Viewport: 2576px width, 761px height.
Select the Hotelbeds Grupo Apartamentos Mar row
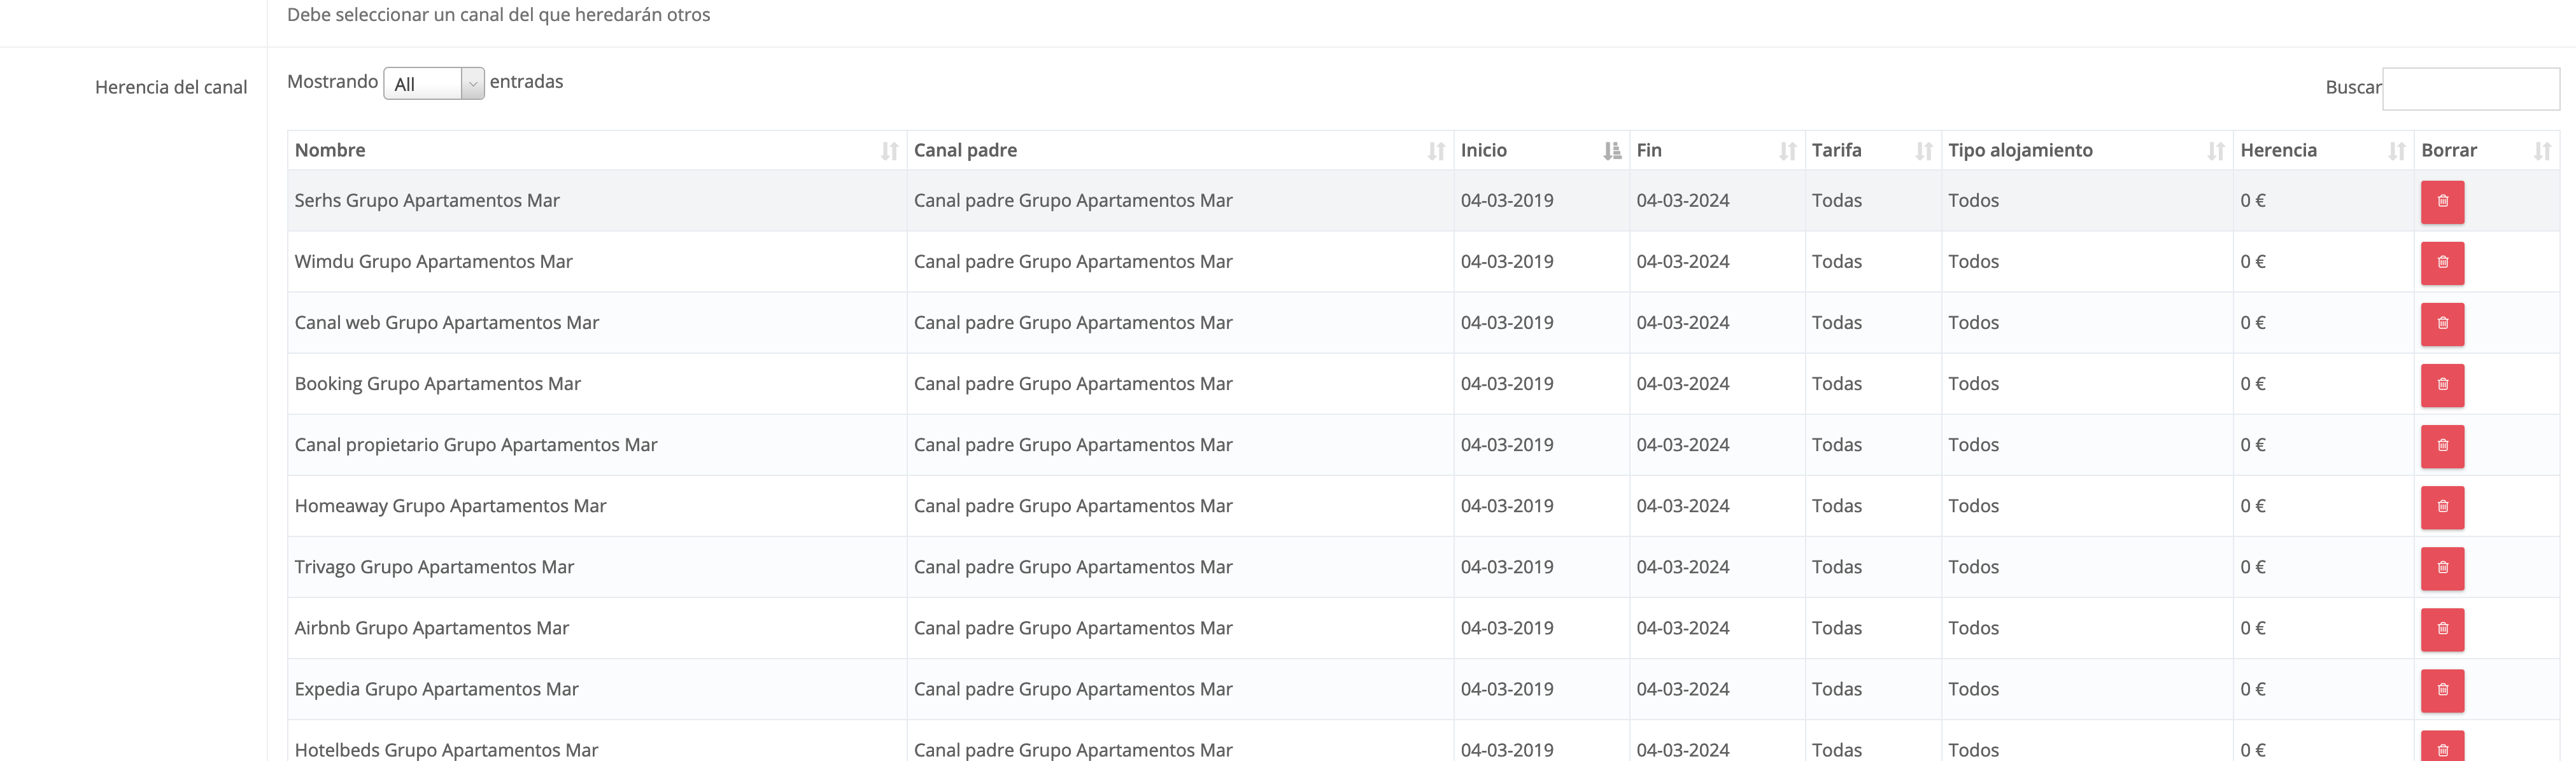[x=446, y=749]
